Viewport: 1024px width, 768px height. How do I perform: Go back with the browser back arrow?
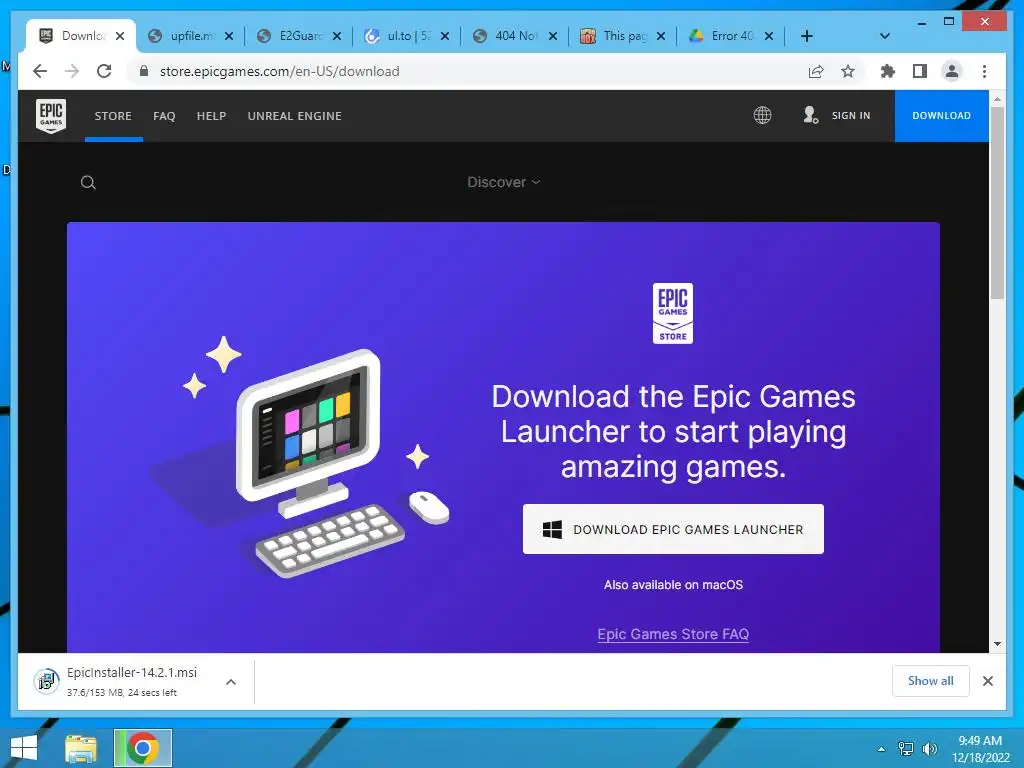(x=40, y=71)
